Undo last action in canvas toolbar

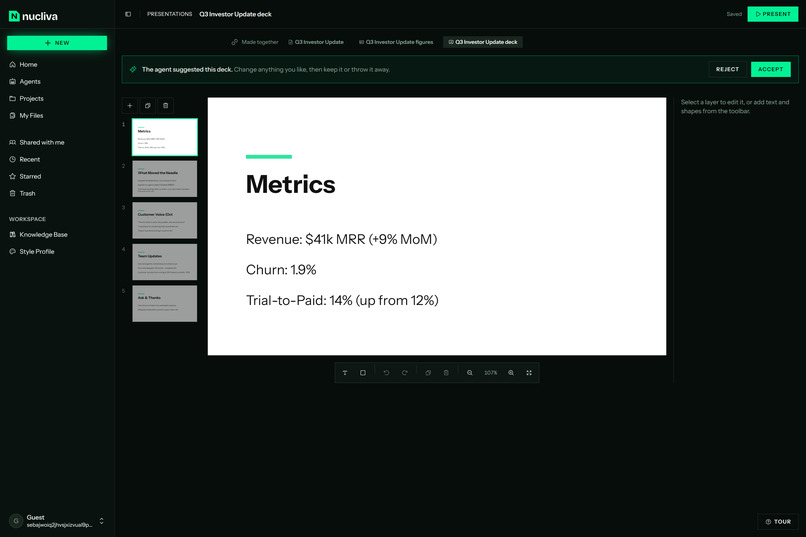click(387, 373)
